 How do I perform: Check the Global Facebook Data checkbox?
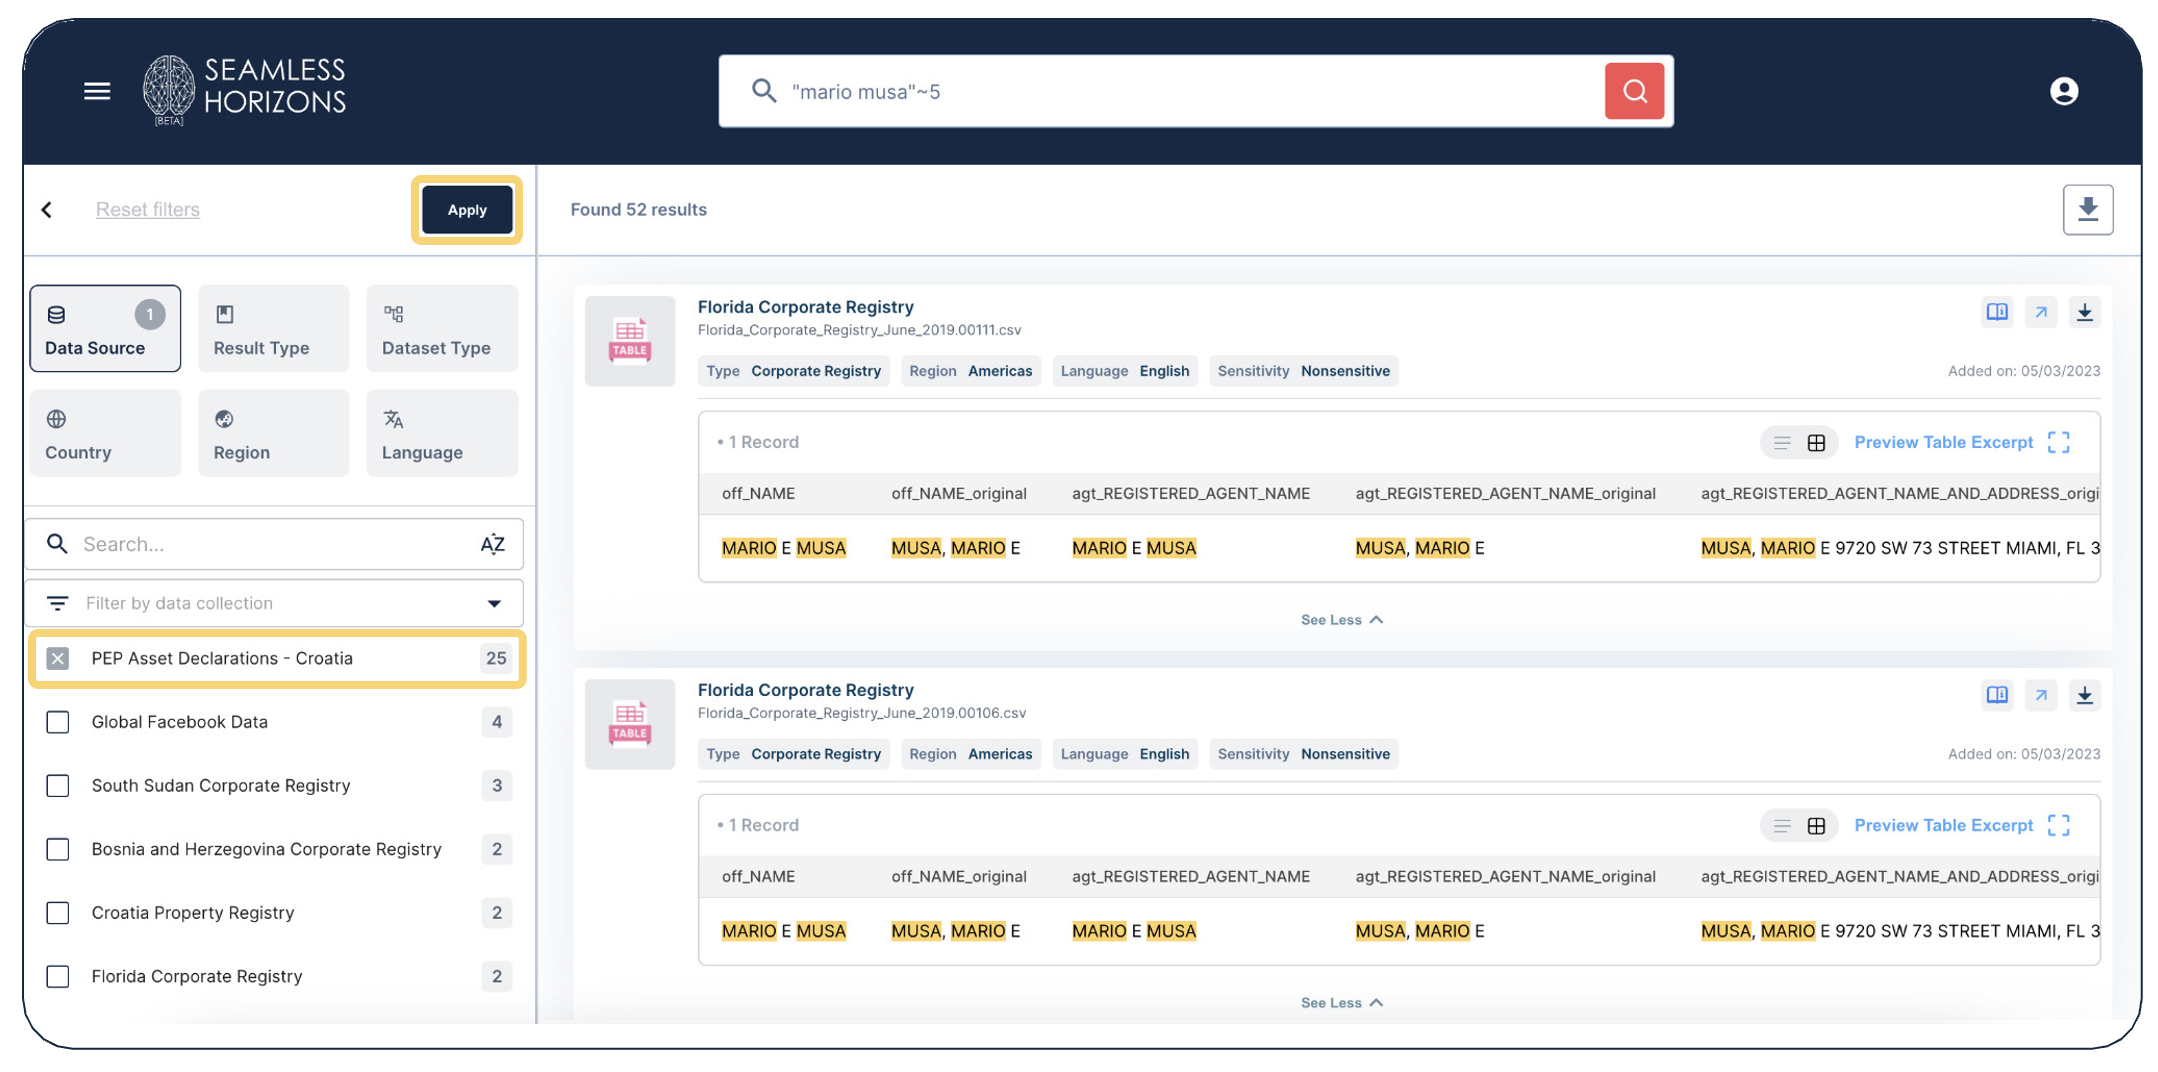(58, 722)
